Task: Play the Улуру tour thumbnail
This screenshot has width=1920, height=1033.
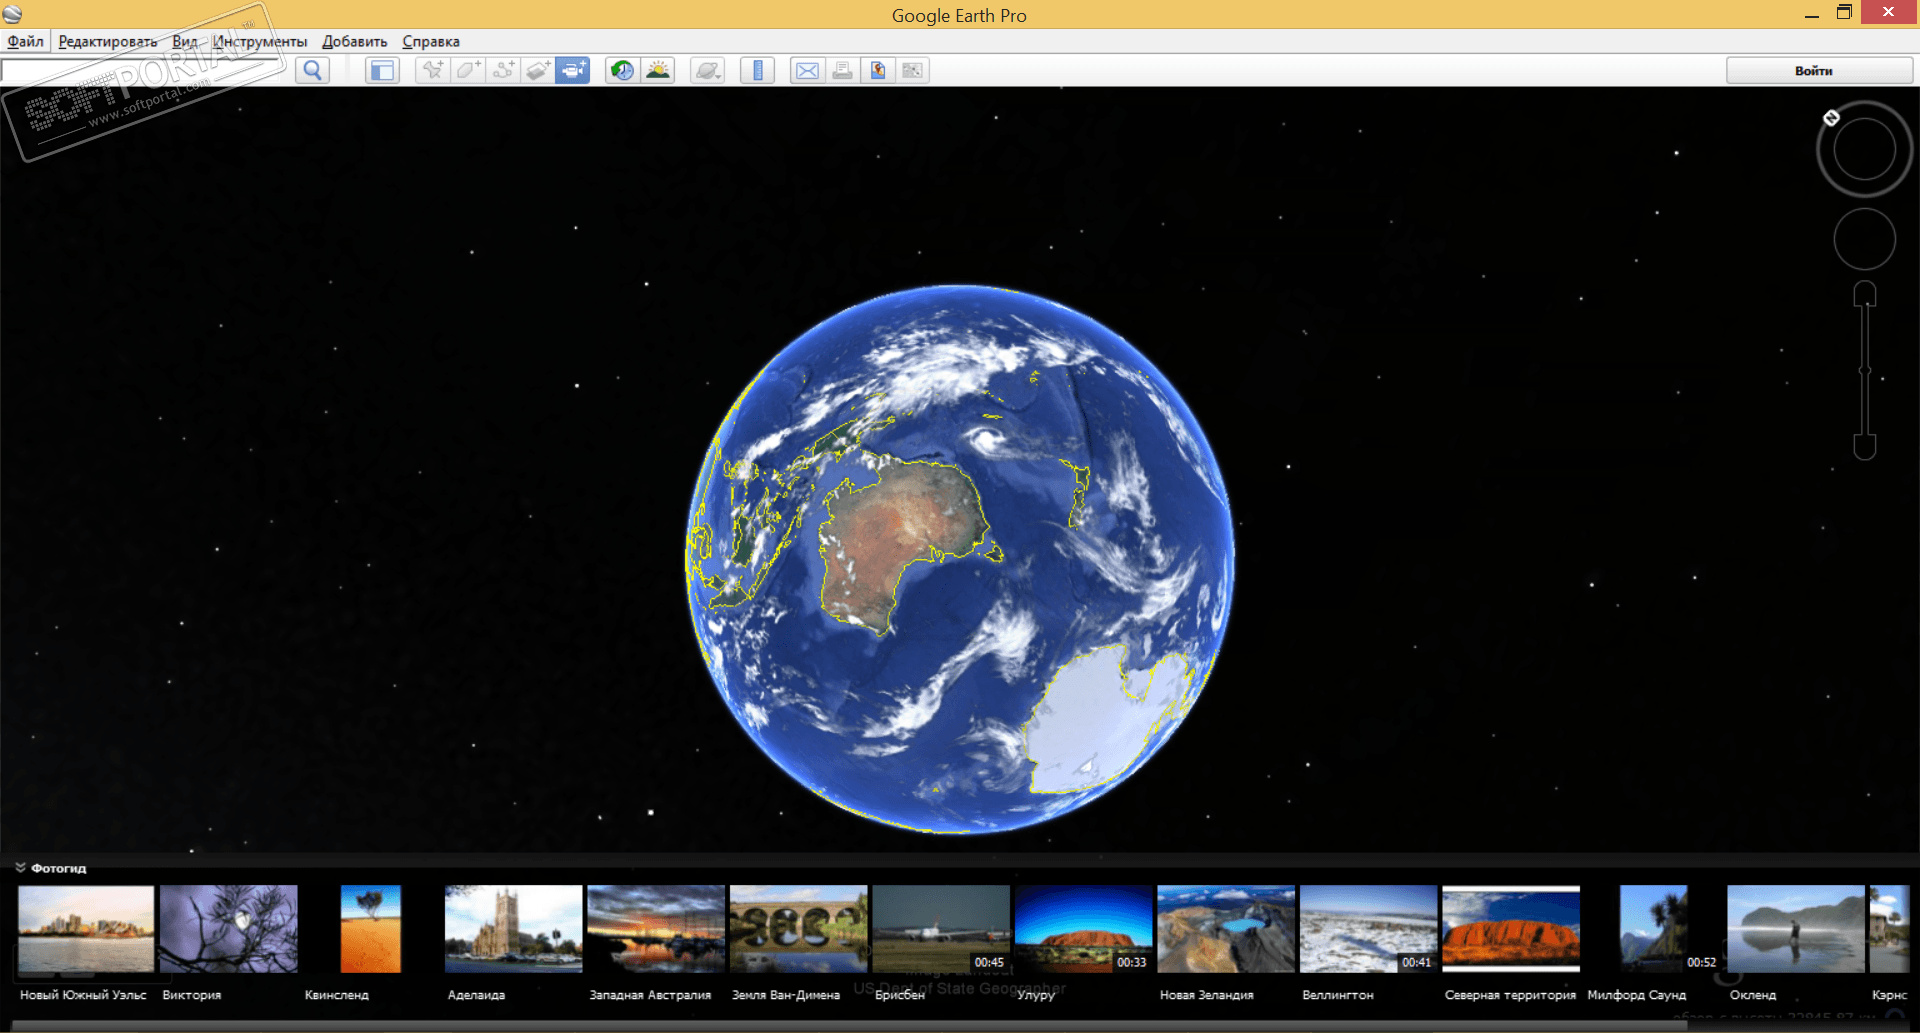Action: [1084, 928]
